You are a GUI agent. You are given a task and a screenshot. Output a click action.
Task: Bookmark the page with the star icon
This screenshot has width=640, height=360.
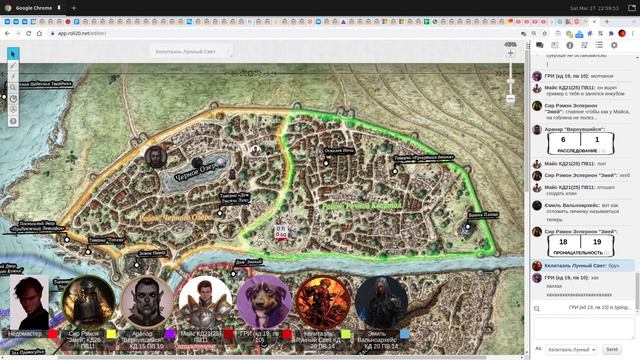pyautogui.click(x=544, y=33)
